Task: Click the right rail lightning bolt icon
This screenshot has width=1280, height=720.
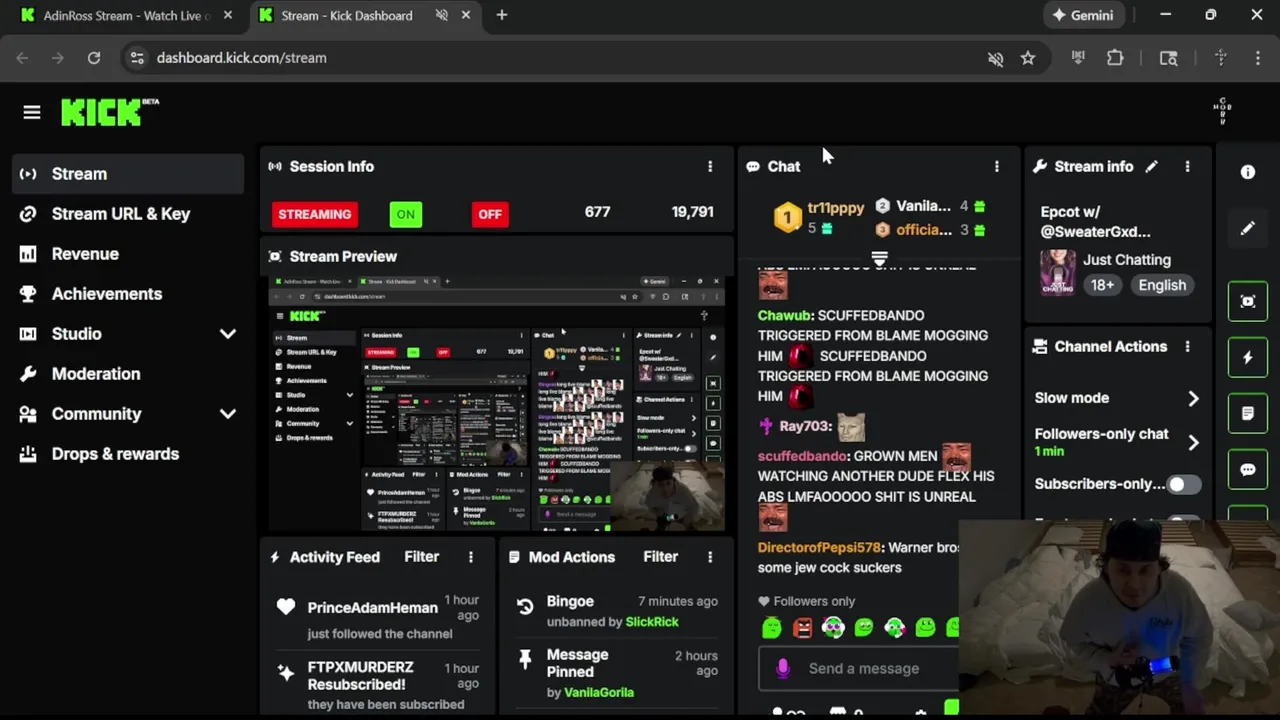Action: click(1248, 357)
